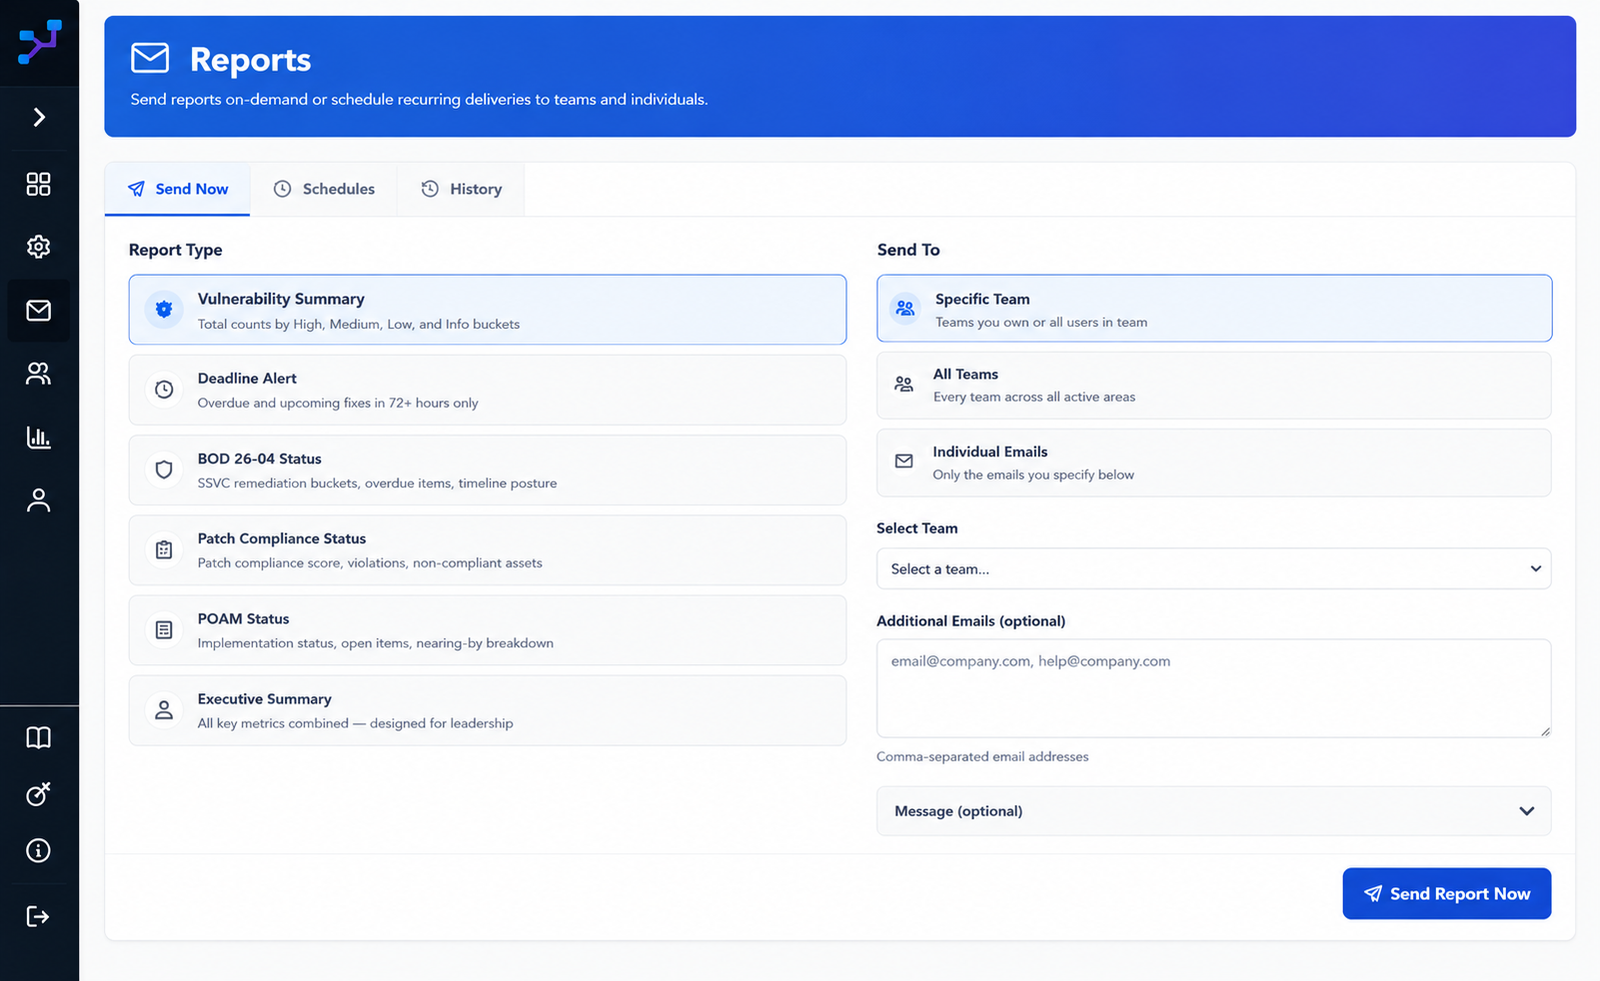Click the people icon on All Teams
The width and height of the screenshot is (1600, 981).
(904, 384)
